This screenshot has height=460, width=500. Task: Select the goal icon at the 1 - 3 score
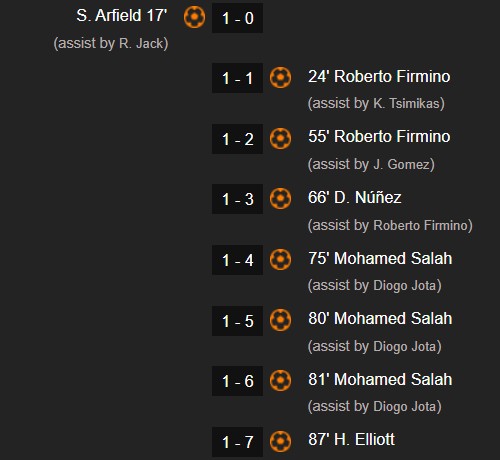(280, 199)
